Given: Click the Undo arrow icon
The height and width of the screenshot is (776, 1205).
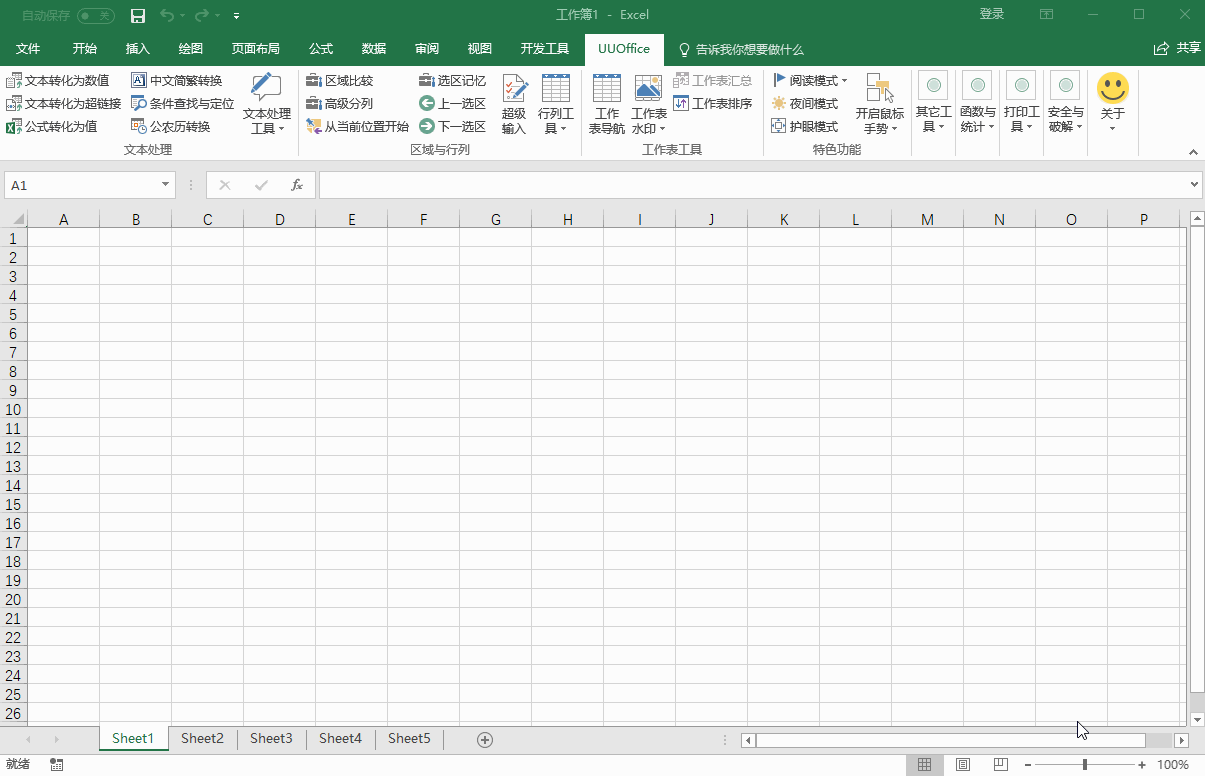Looking at the screenshot, I should click(167, 15).
